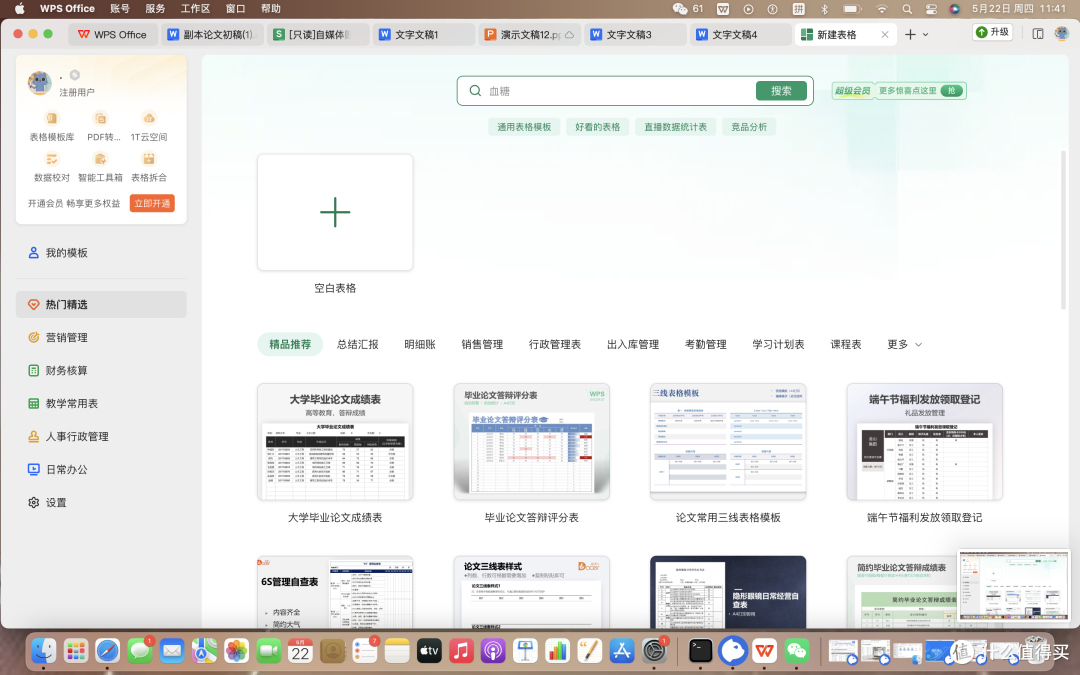The width and height of the screenshot is (1080, 675).
Task: Open the 论文常用三线表格模板 thumbnail
Action: tap(728, 442)
